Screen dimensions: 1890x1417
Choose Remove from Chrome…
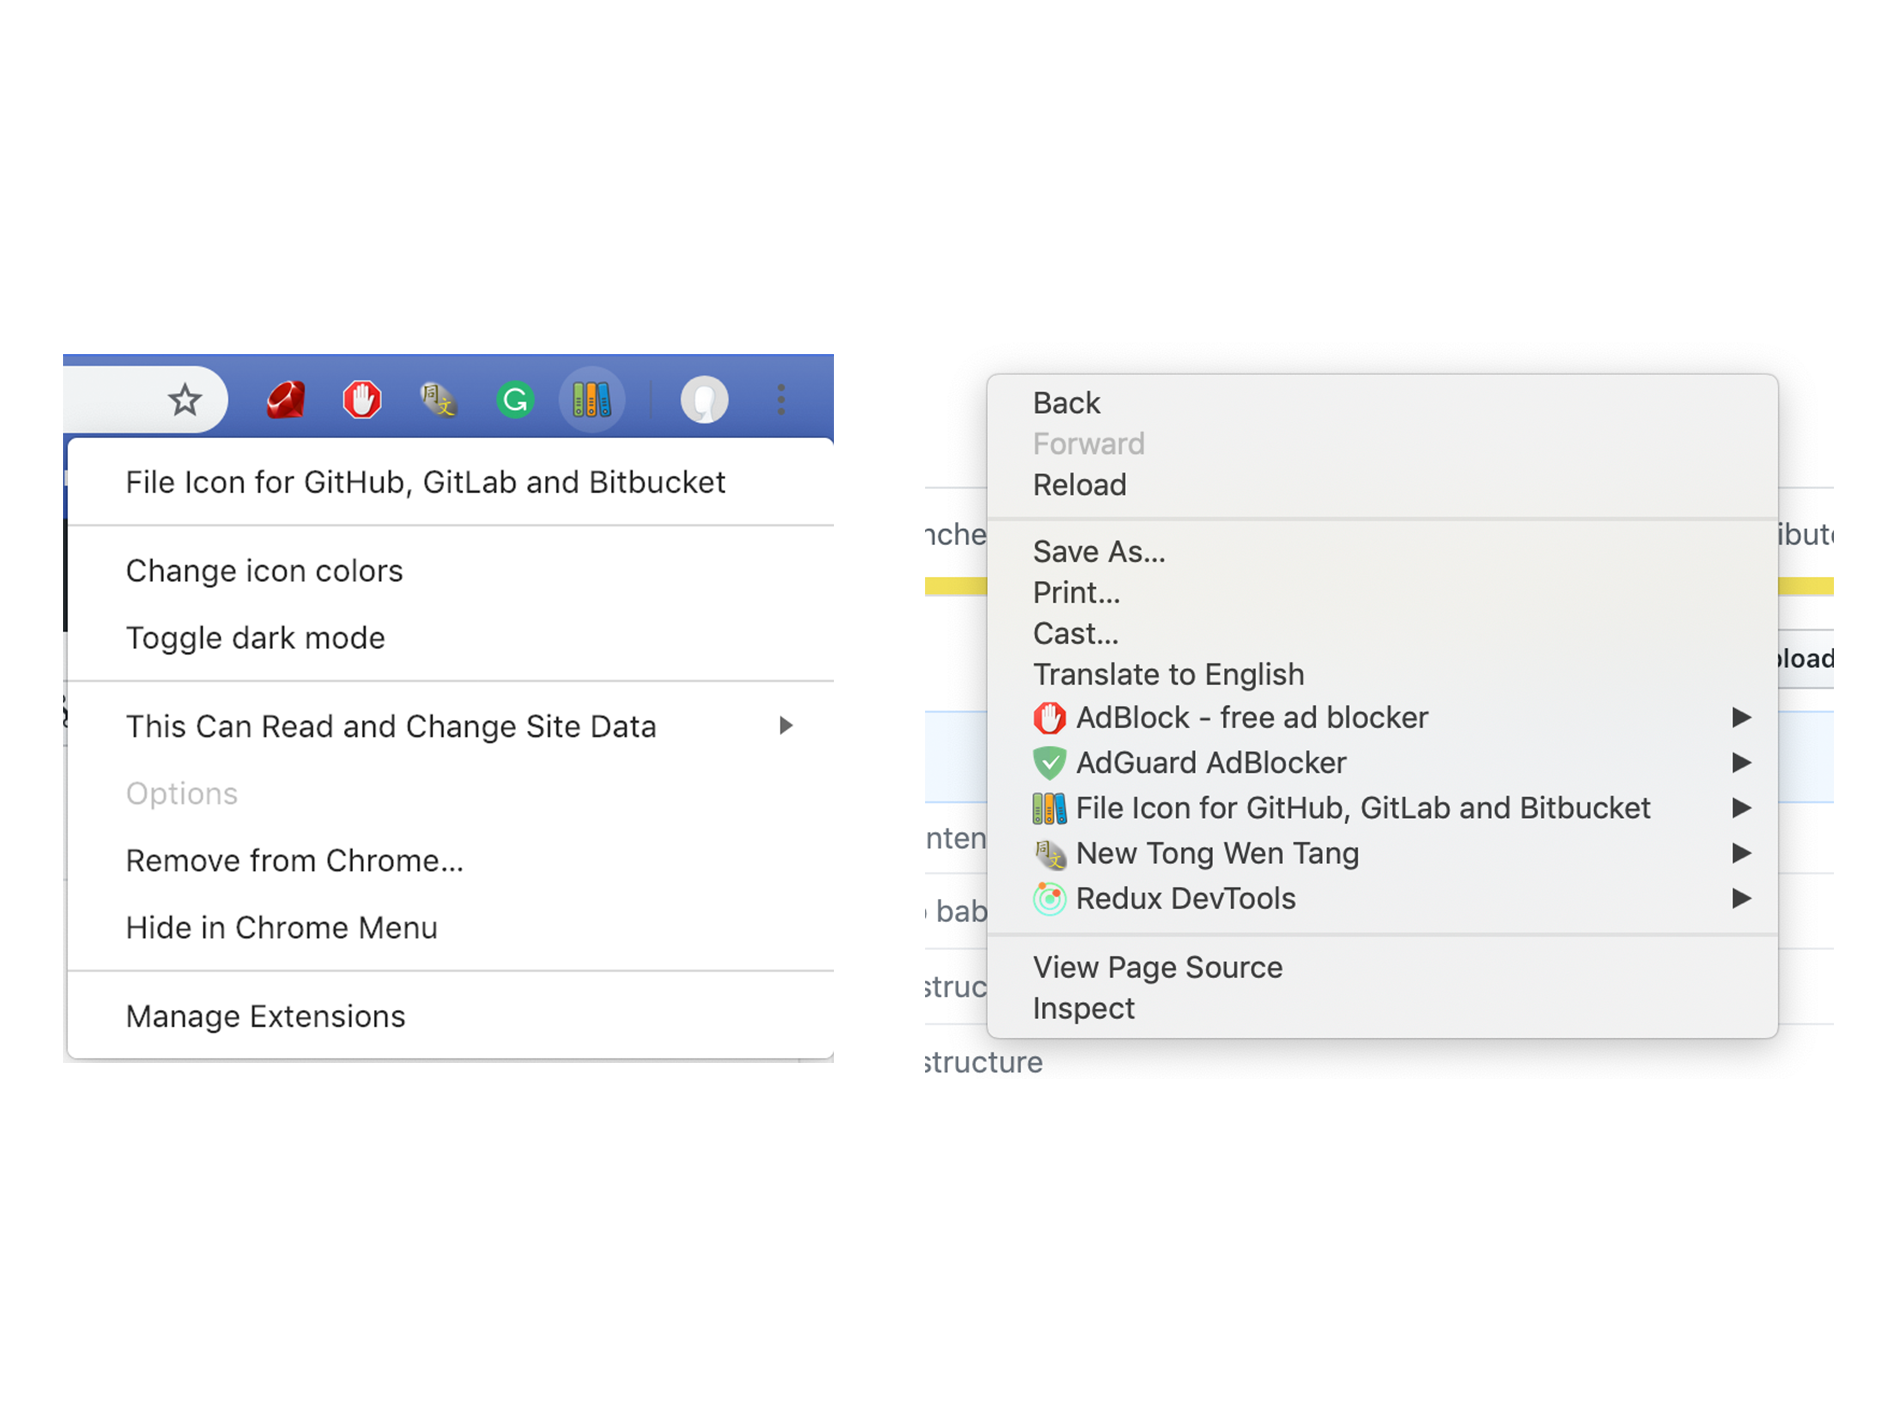294,861
